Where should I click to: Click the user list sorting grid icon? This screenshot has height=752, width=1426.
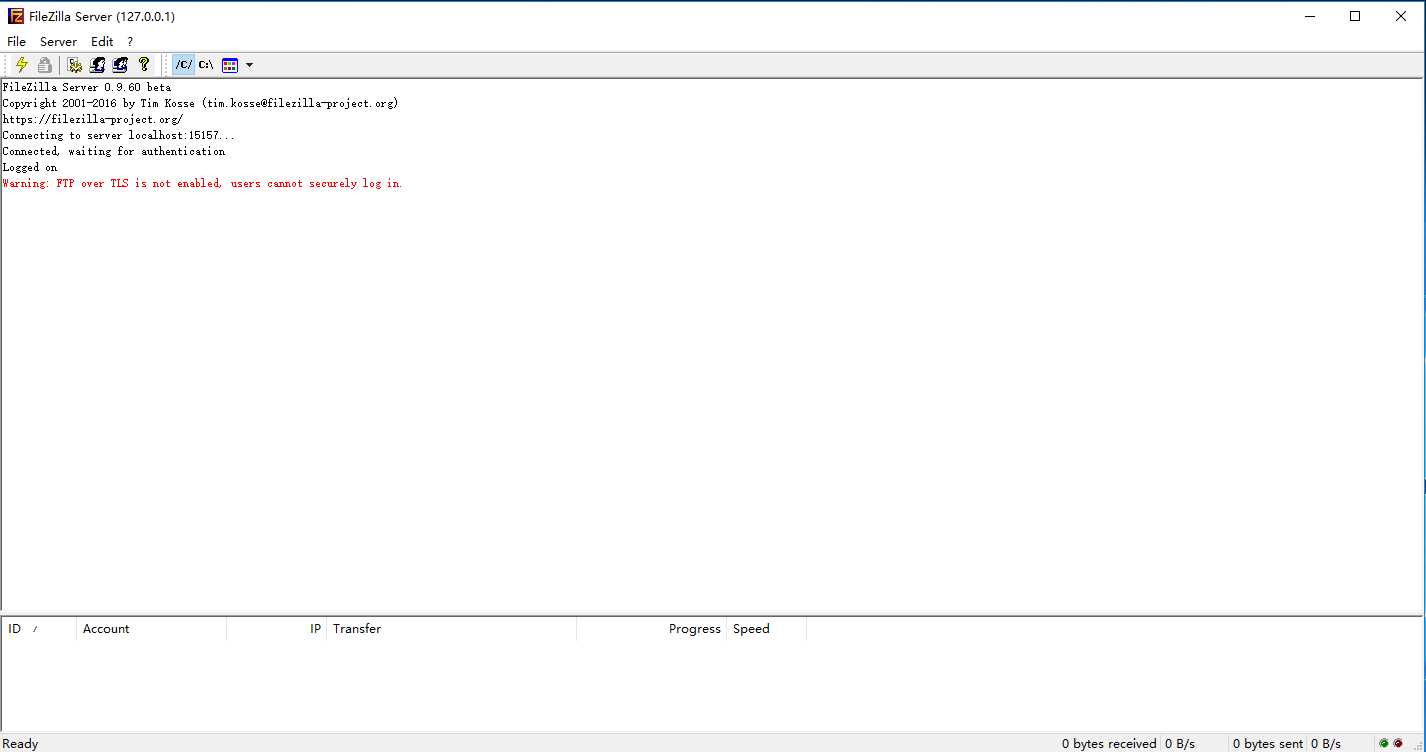(230, 65)
